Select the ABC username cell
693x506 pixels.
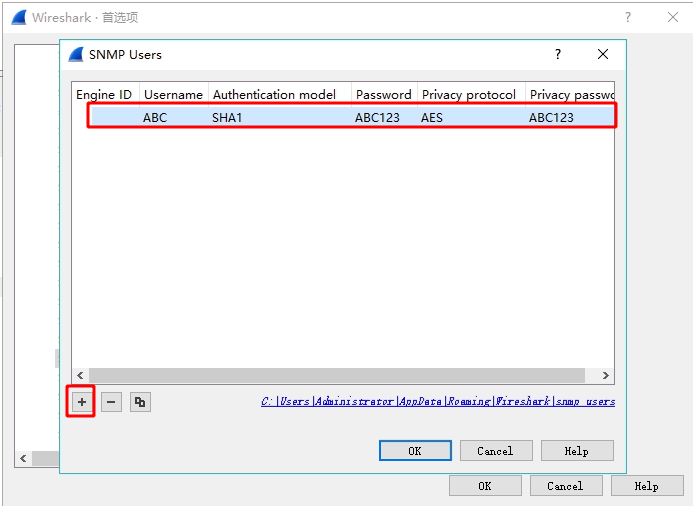[x=174, y=118]
